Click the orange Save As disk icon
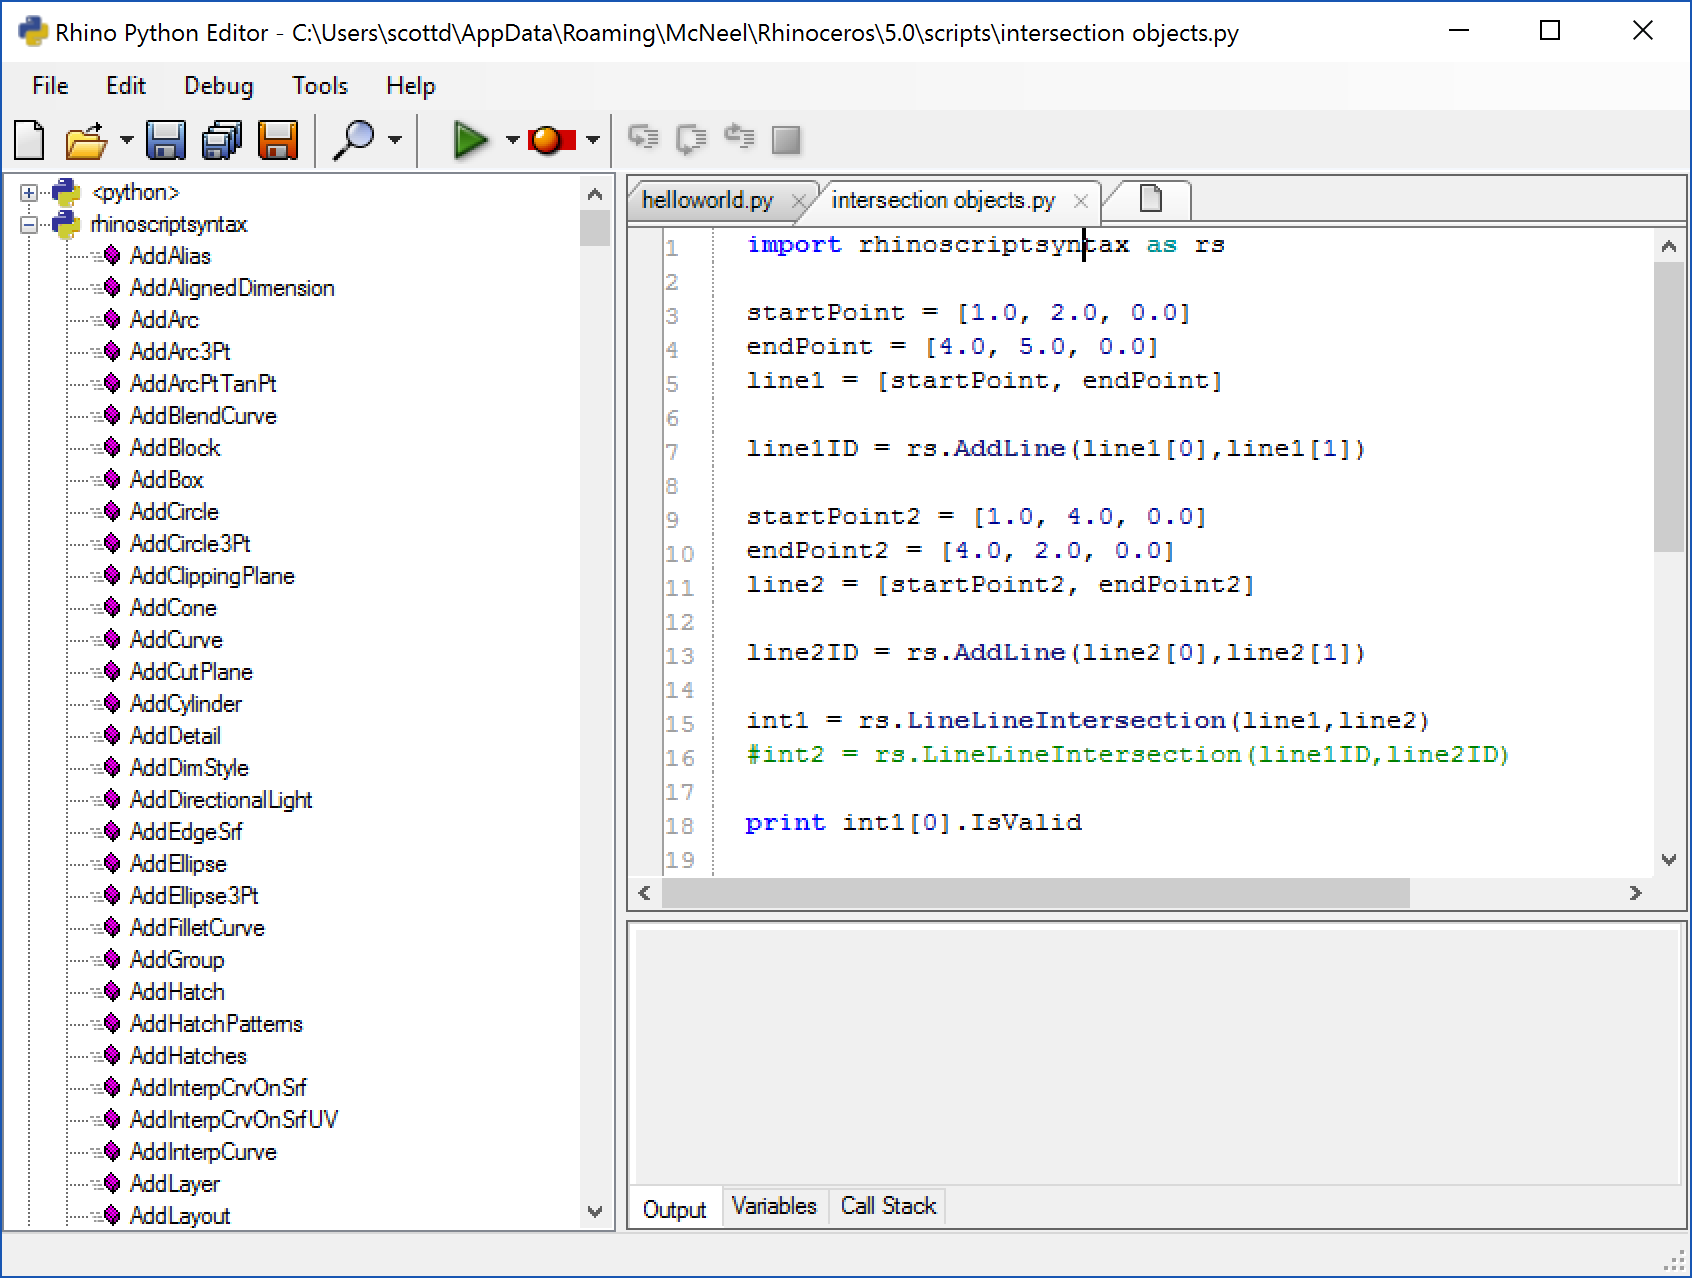1692x1278 pixels. [278, 140]
